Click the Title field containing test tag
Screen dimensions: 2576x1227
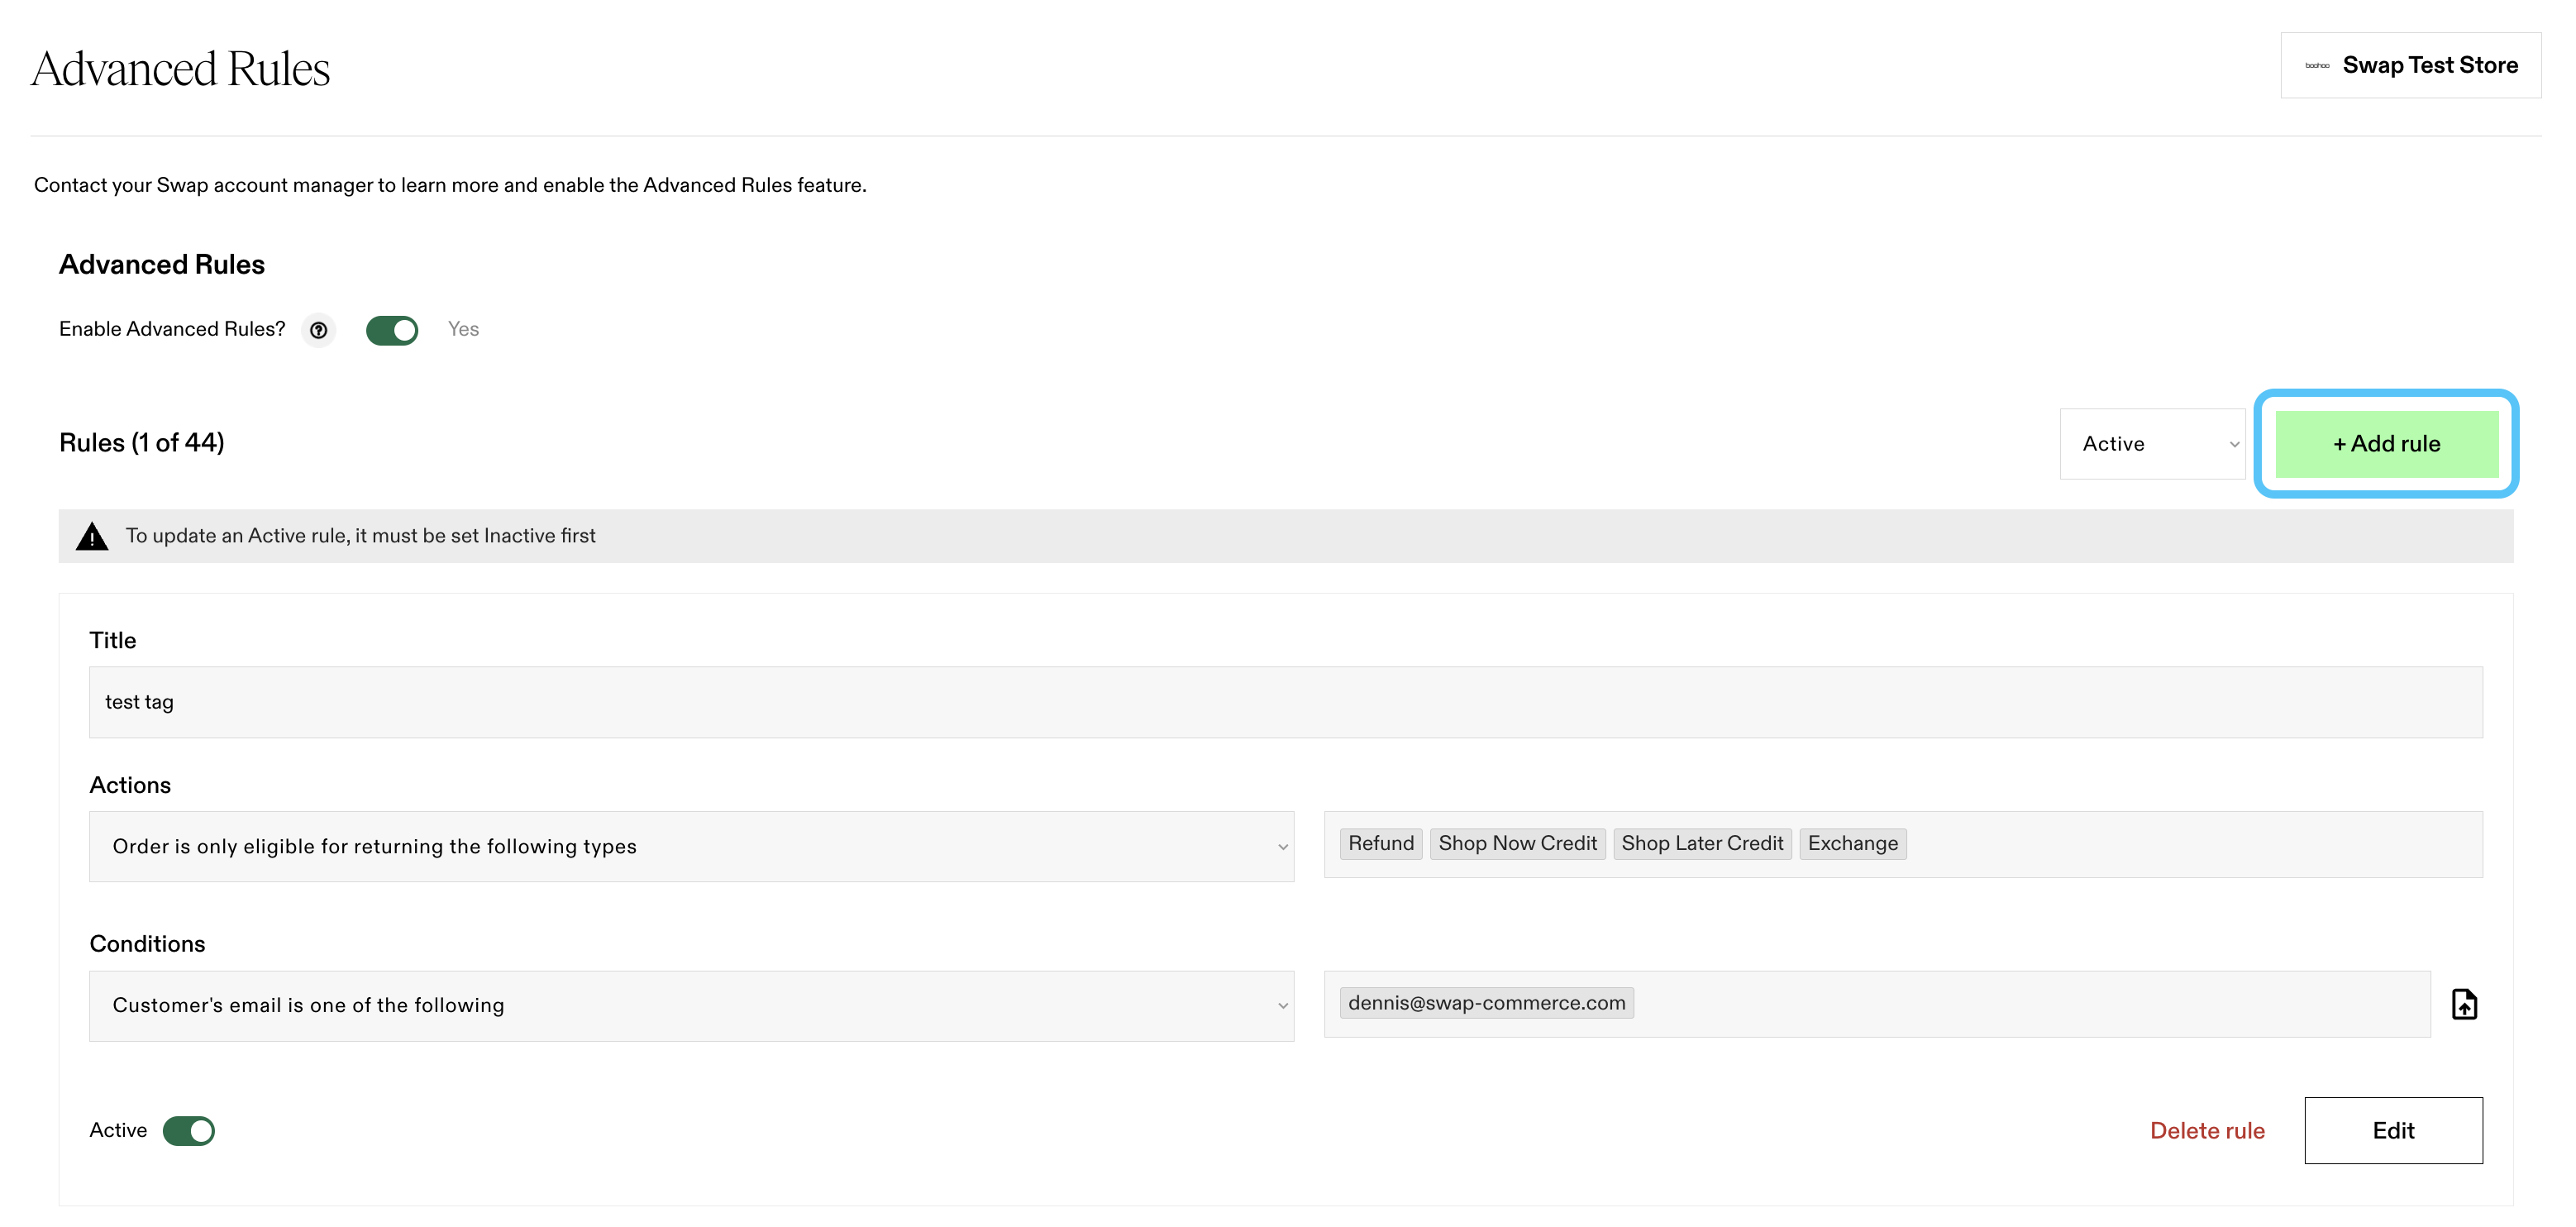1285,702
